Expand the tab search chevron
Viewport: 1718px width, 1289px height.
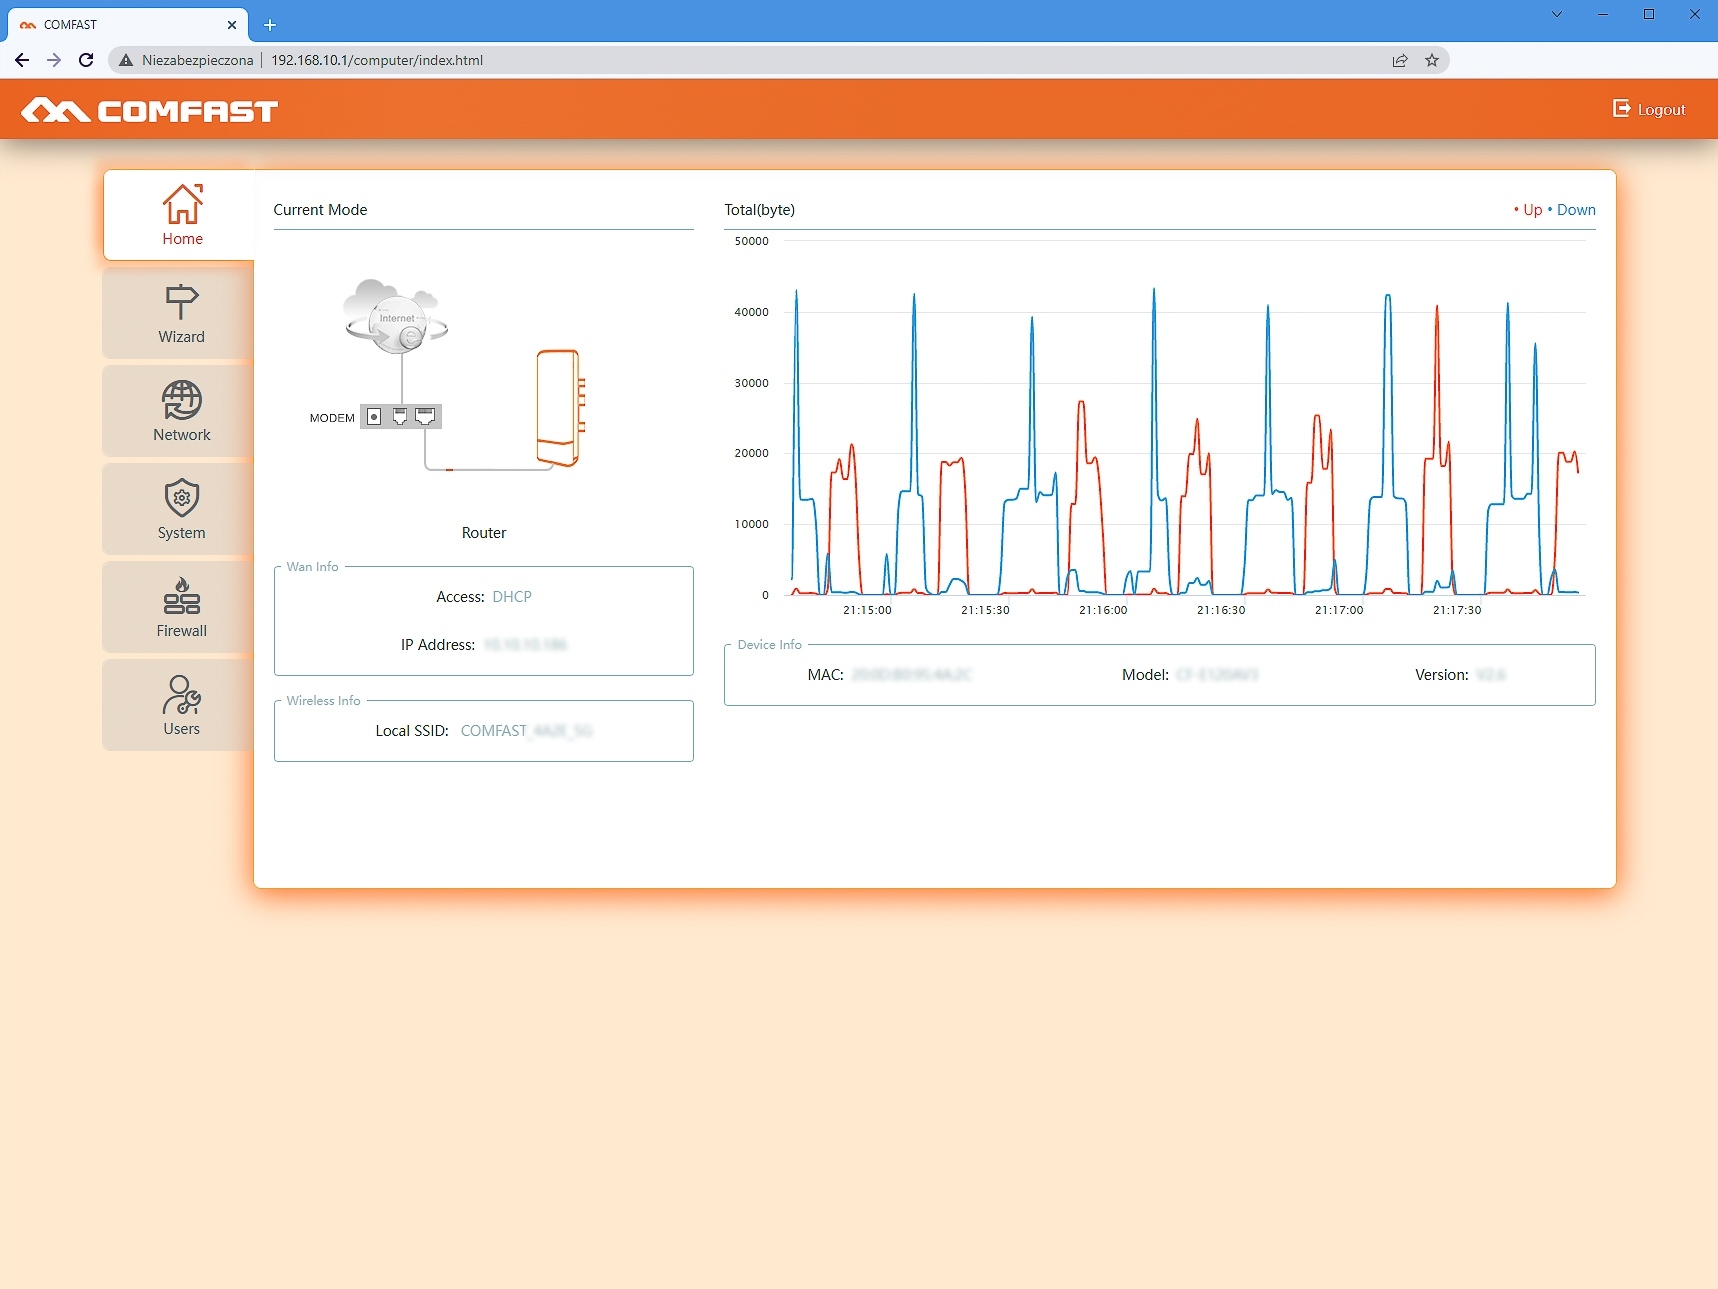(1557, 14)
